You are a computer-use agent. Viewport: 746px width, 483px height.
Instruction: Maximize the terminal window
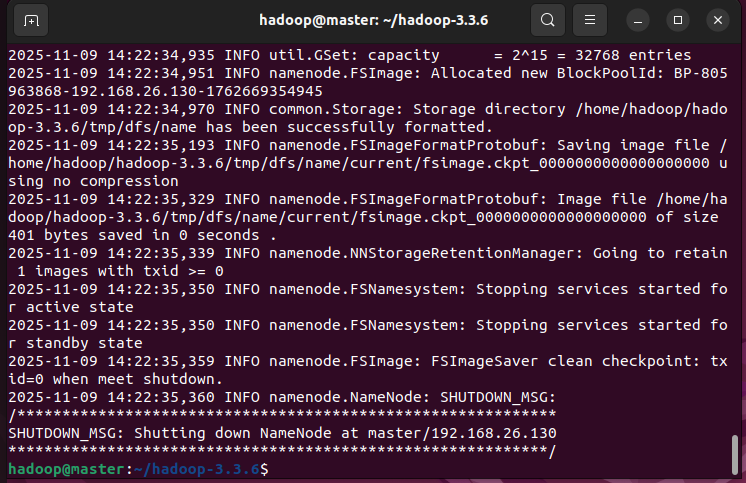pos(677,20)
